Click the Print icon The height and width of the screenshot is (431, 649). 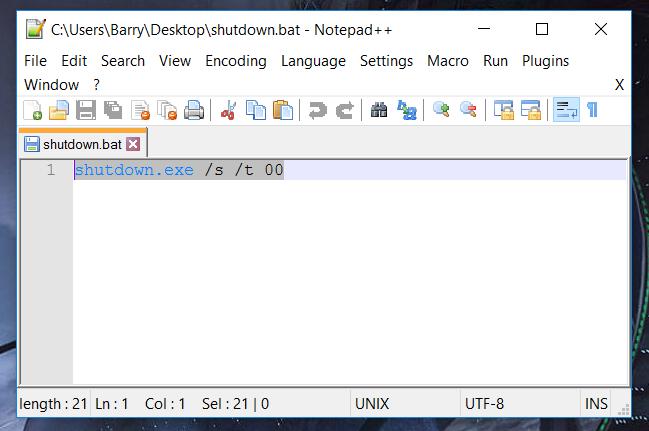tap(194, 110)
